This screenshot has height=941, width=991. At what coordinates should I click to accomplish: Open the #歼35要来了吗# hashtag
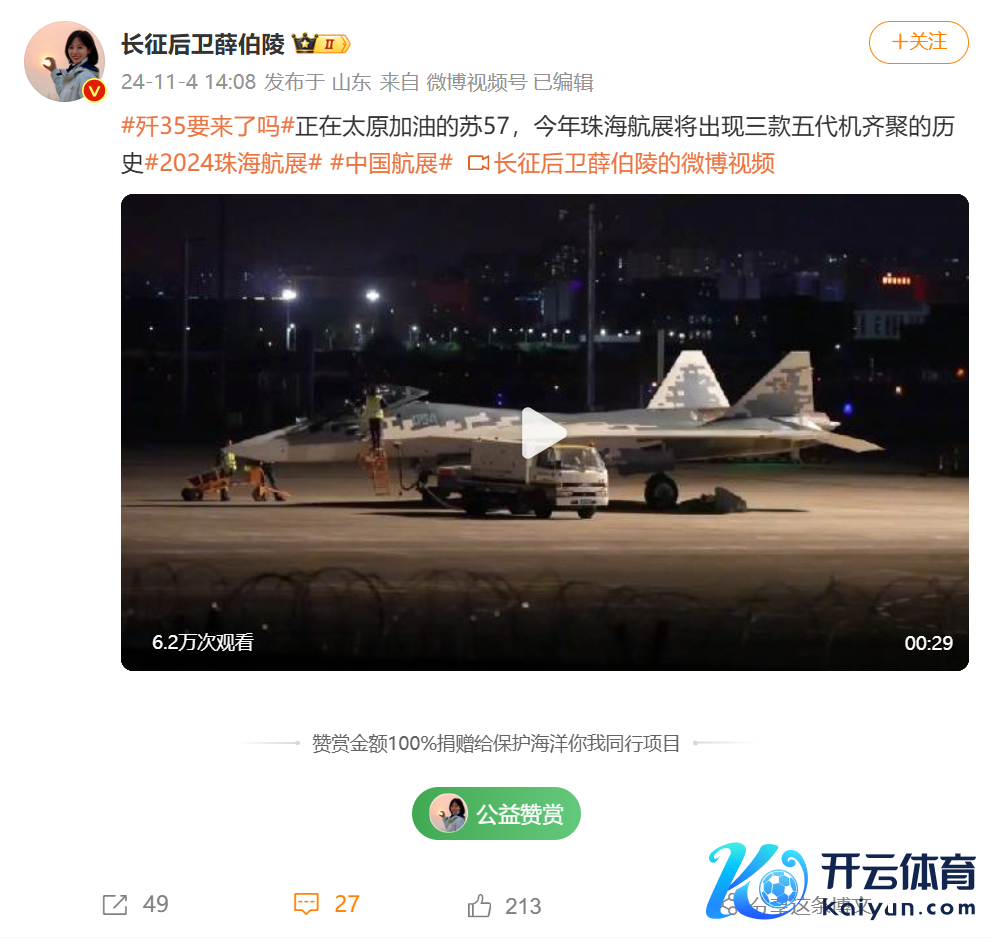pyautogui.click(x=208, y=126)
